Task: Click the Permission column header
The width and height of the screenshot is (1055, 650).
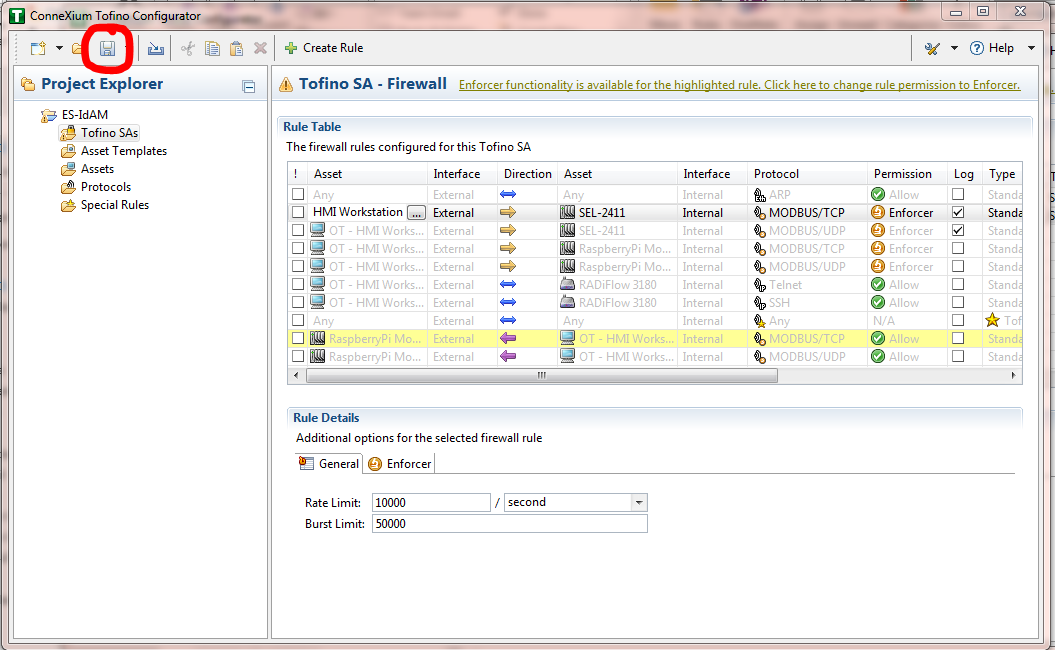Action: tap(908, 174)
